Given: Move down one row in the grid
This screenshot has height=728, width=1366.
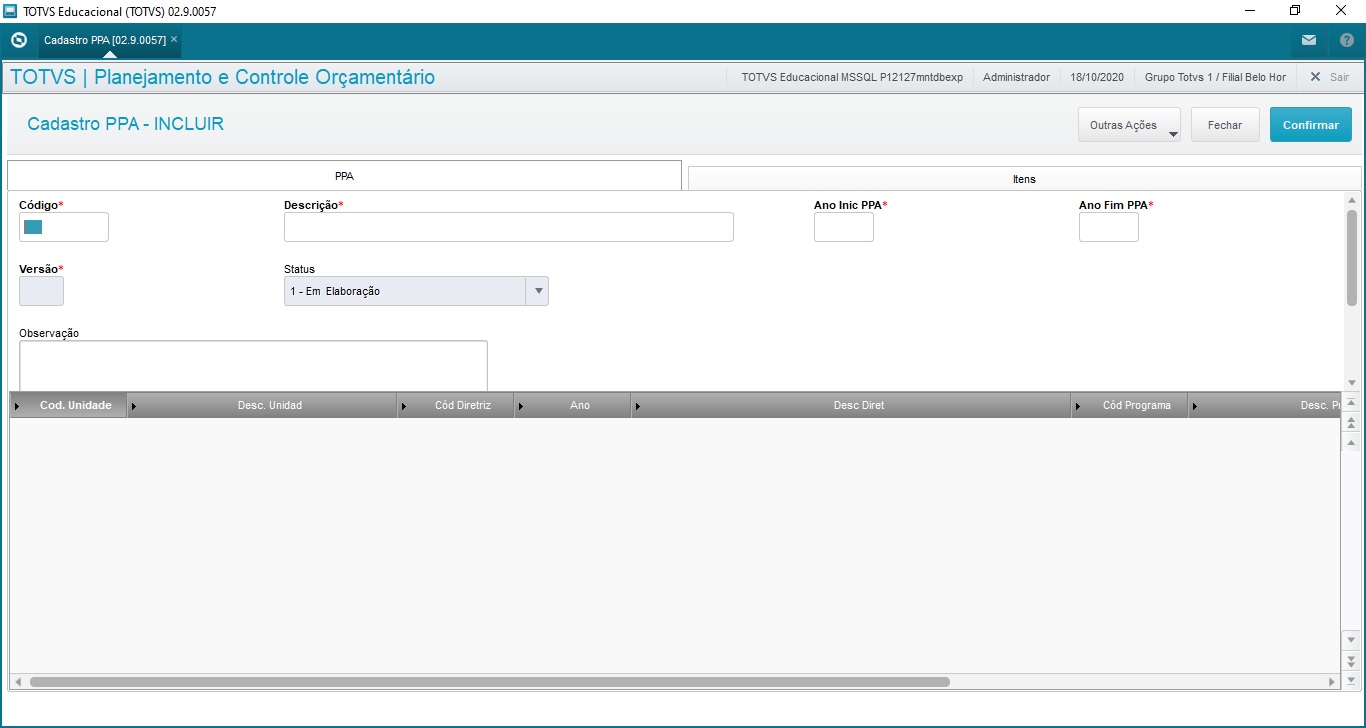Looking at the screenshot, I should click(1351, 639).
